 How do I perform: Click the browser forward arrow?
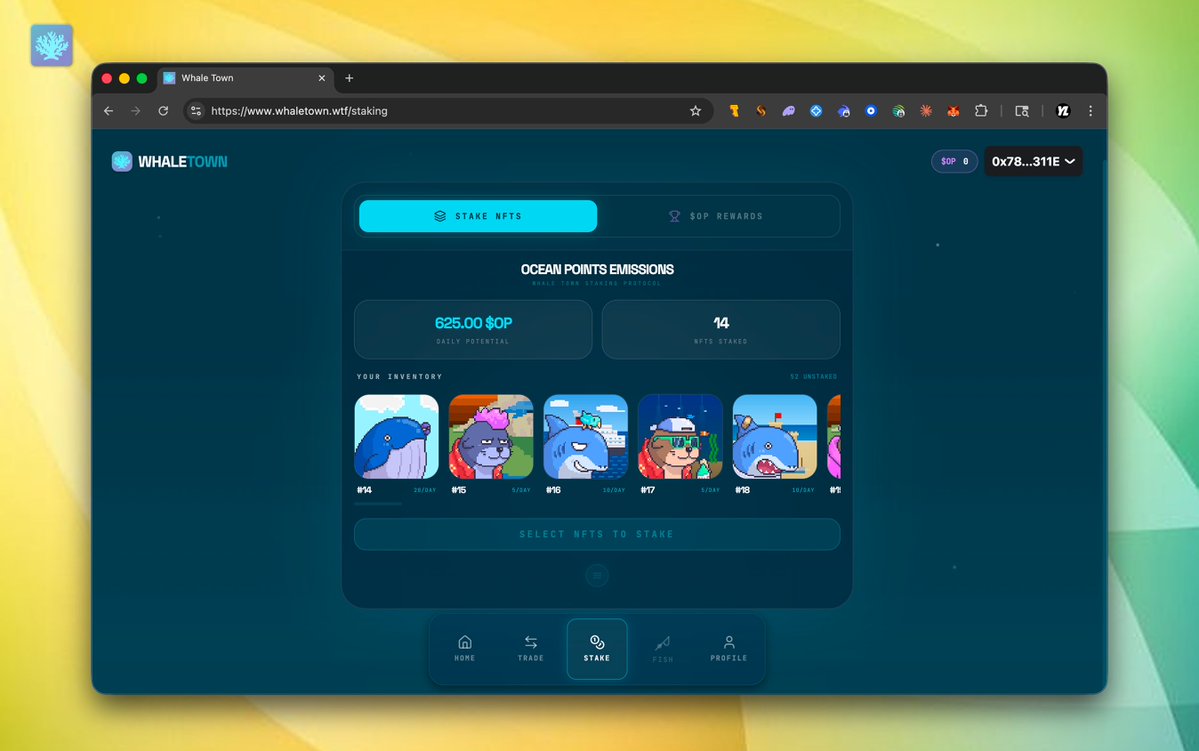135,111
